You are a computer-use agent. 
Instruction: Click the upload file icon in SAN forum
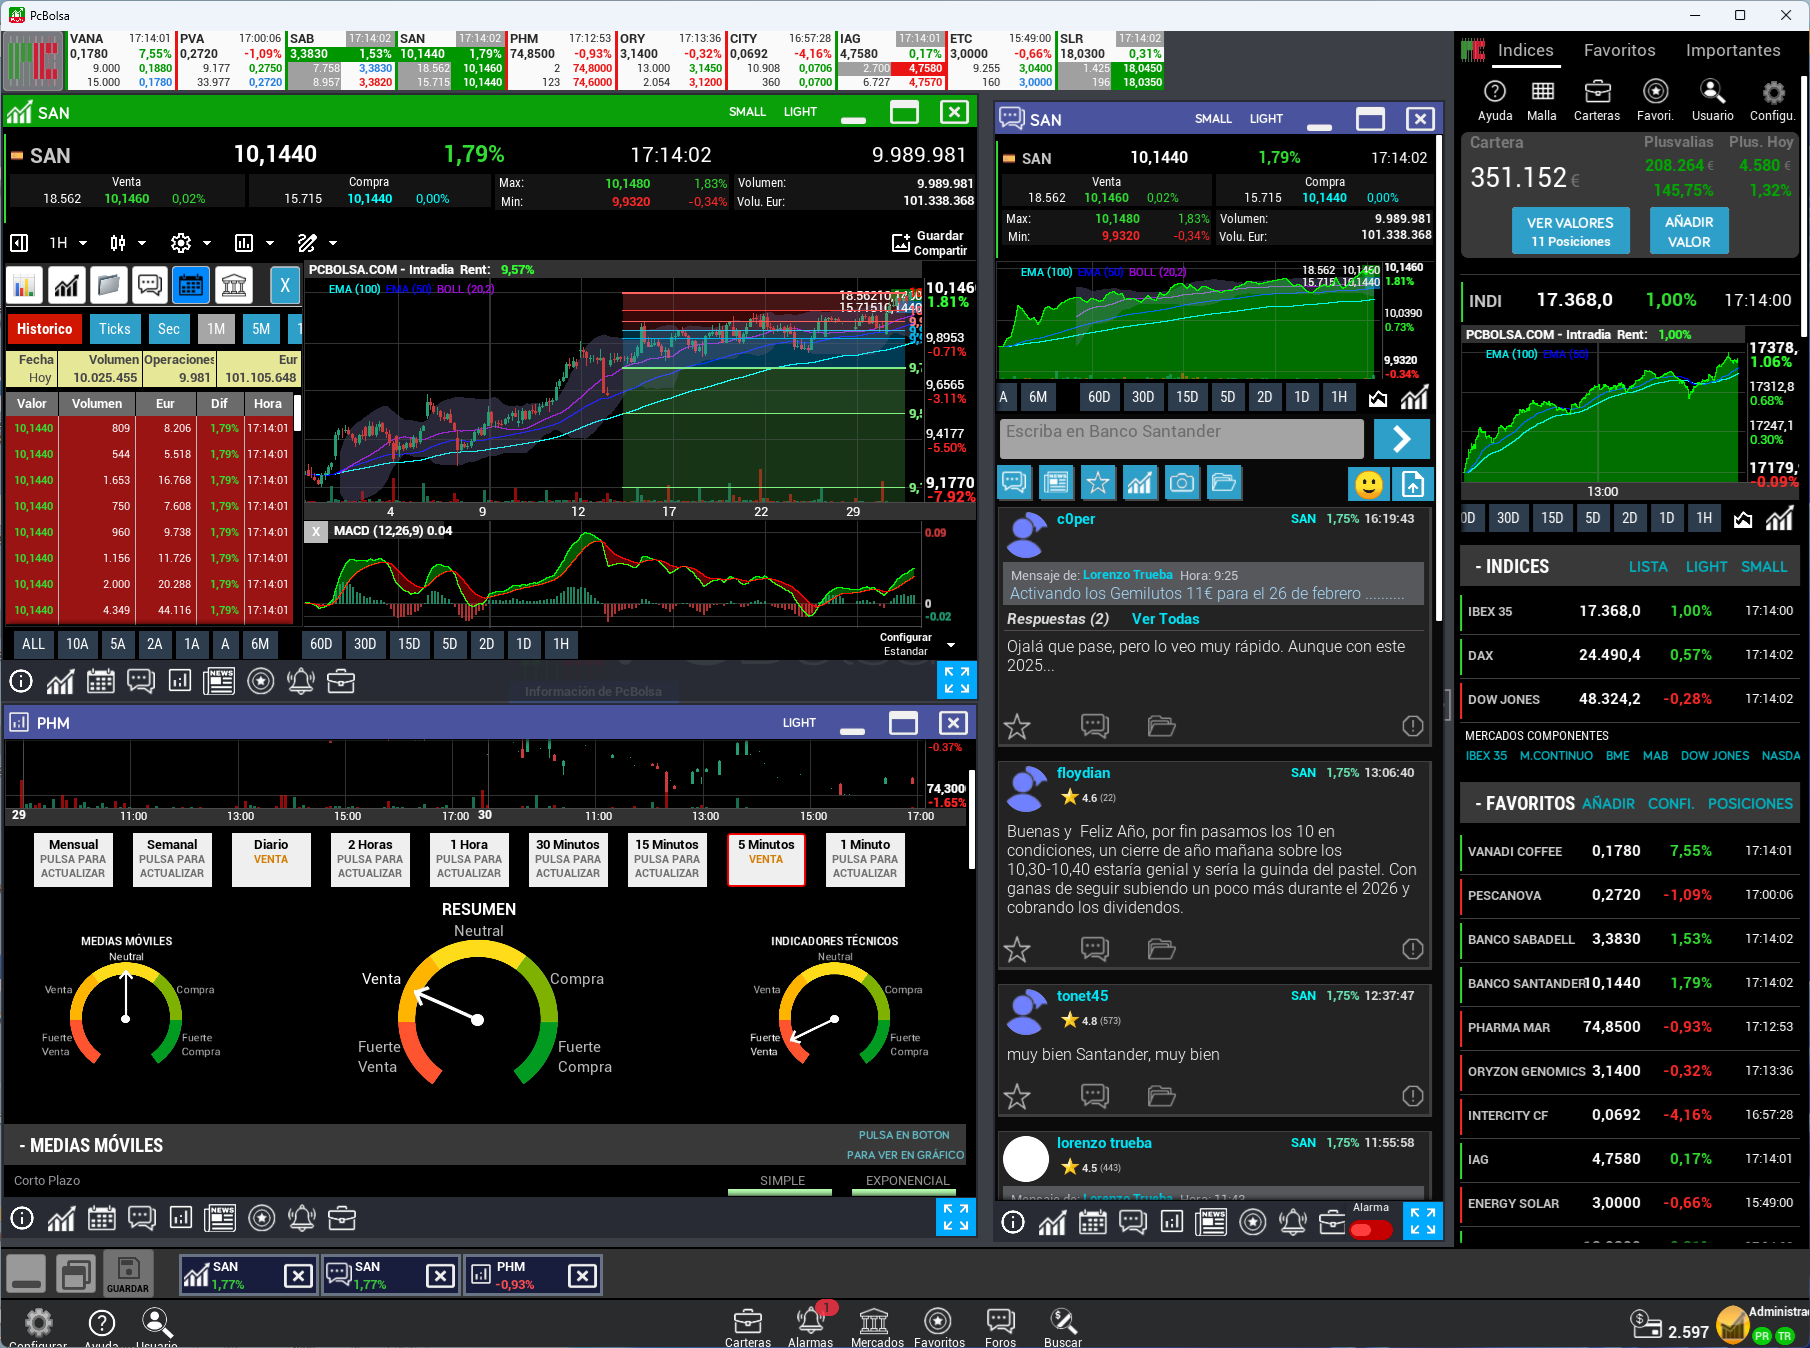point(1413,484)
